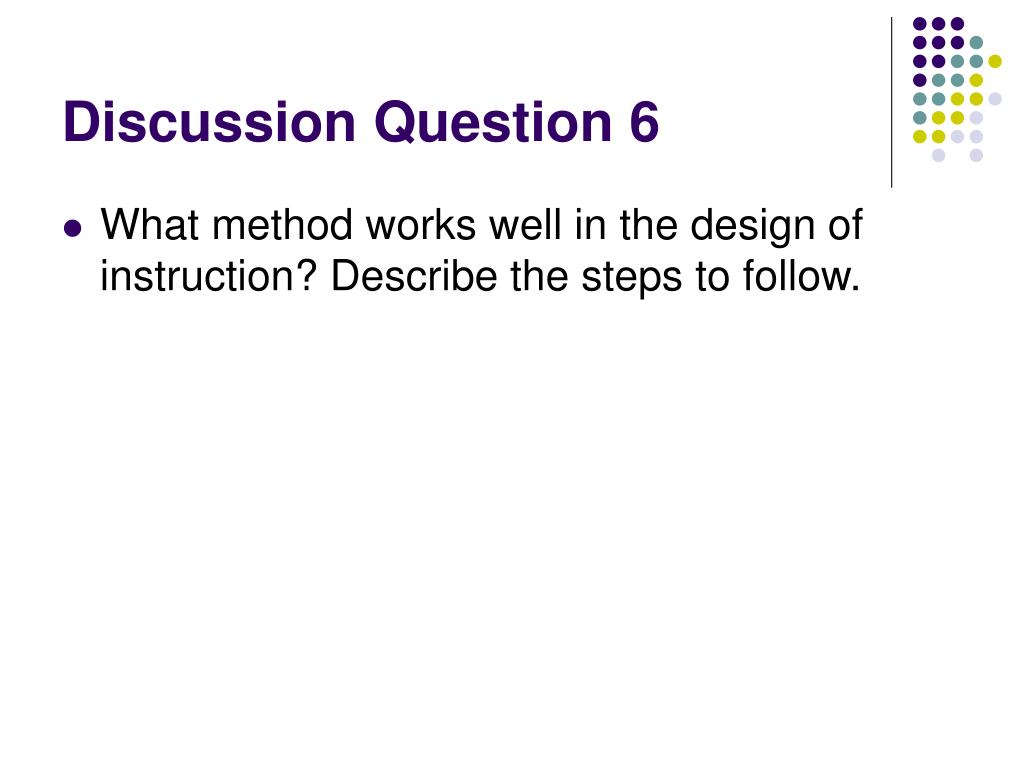Select the only teal dot in the second dot row
1024x768 pixels.
point(976,43)
